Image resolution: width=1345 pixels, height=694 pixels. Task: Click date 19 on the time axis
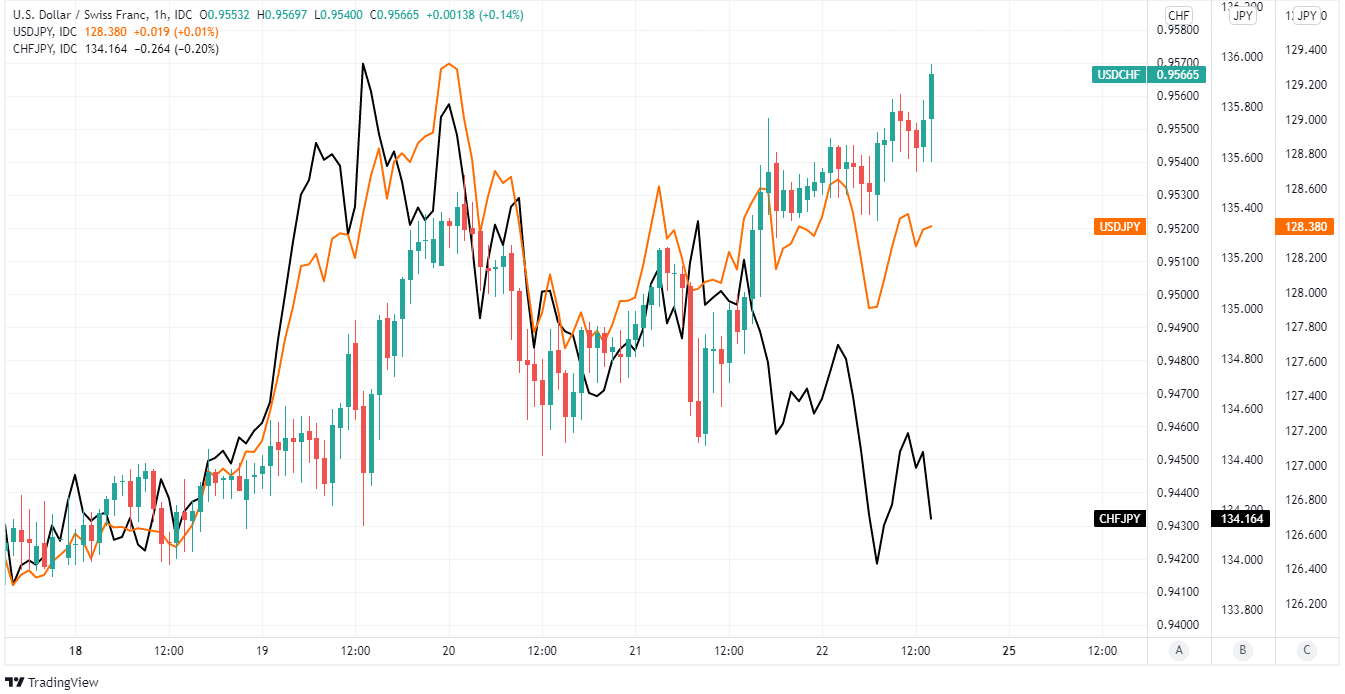(x=262, y=651)
